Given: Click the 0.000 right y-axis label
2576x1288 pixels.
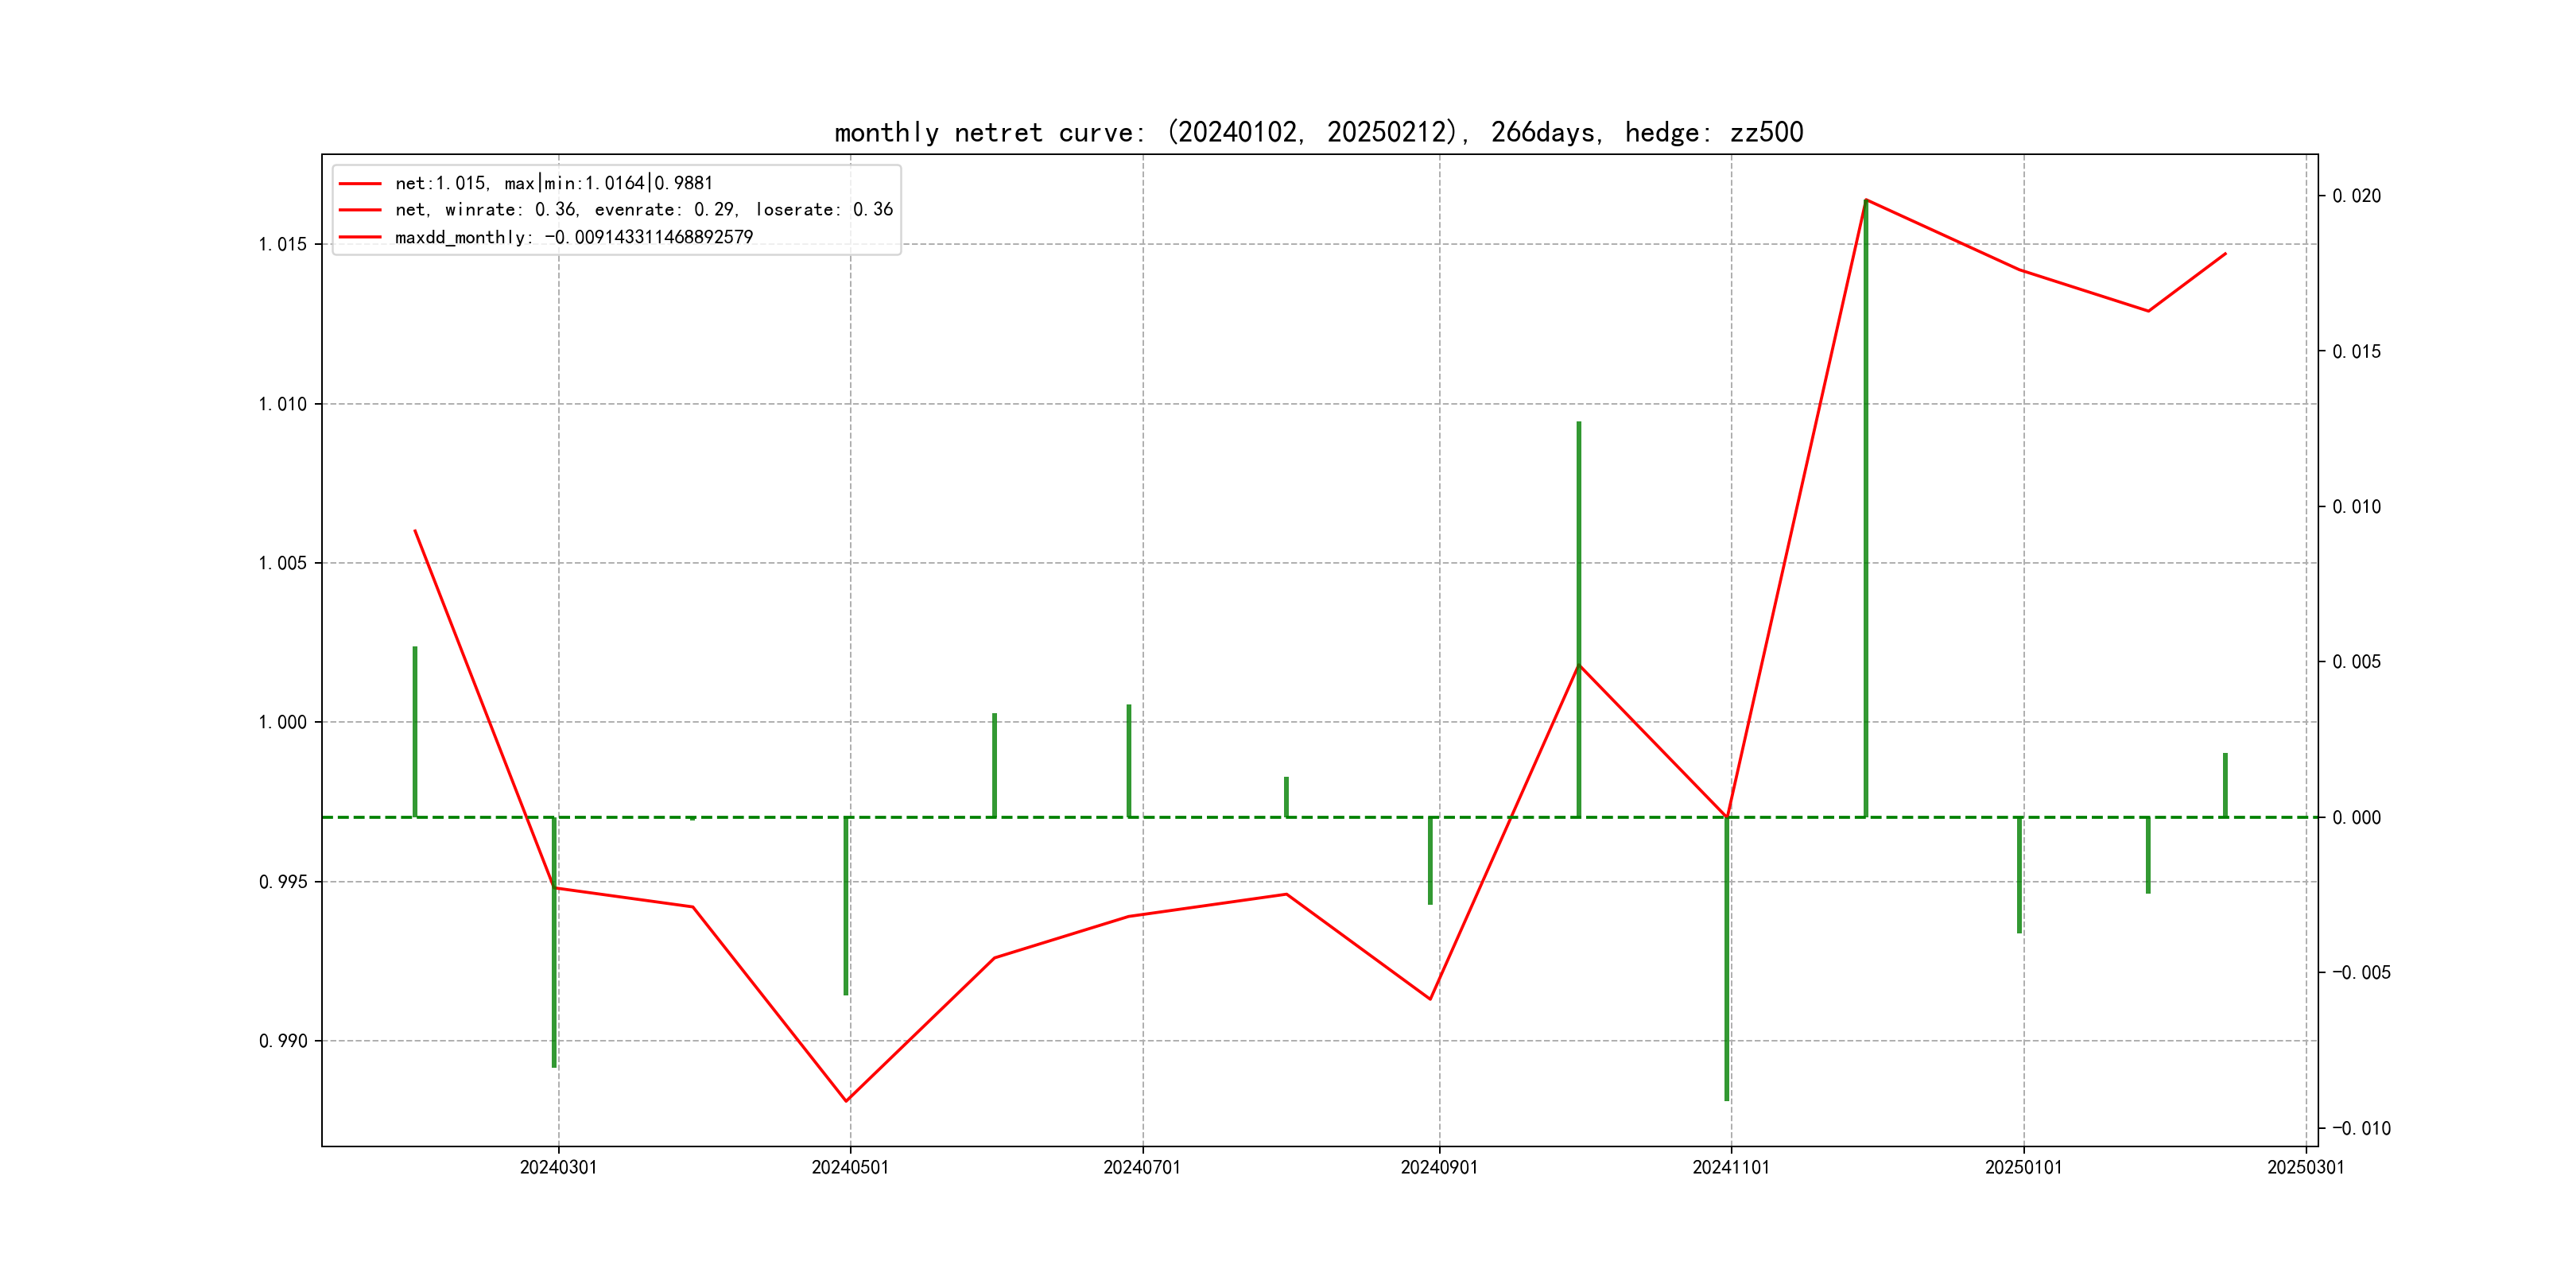Looking at the screenshot, I should 2356,818.
